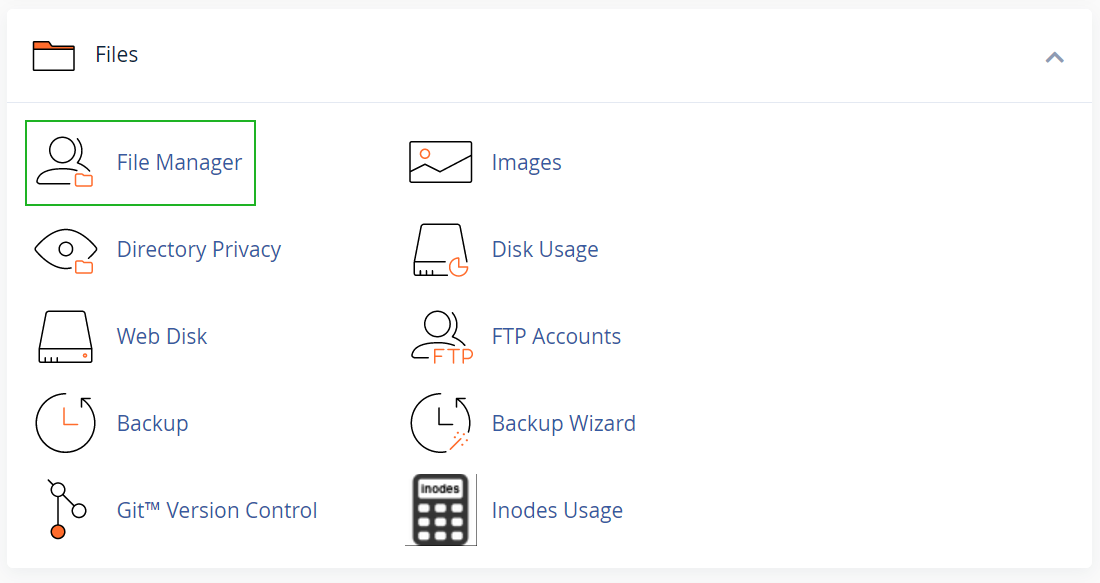Go to the Images link
This screenshot has width=1100, height=583.
526,162
